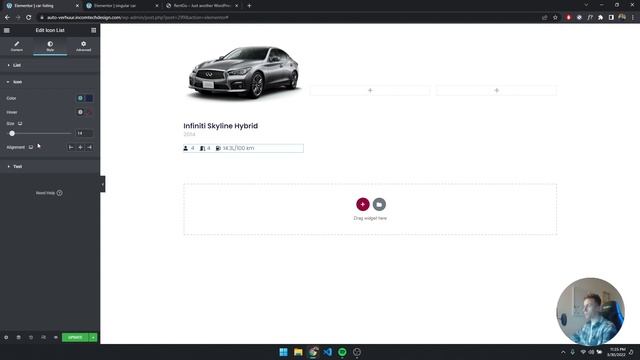640x360 pixels.
Task: Open the widgets grid panel
Action: pos(93,30)
